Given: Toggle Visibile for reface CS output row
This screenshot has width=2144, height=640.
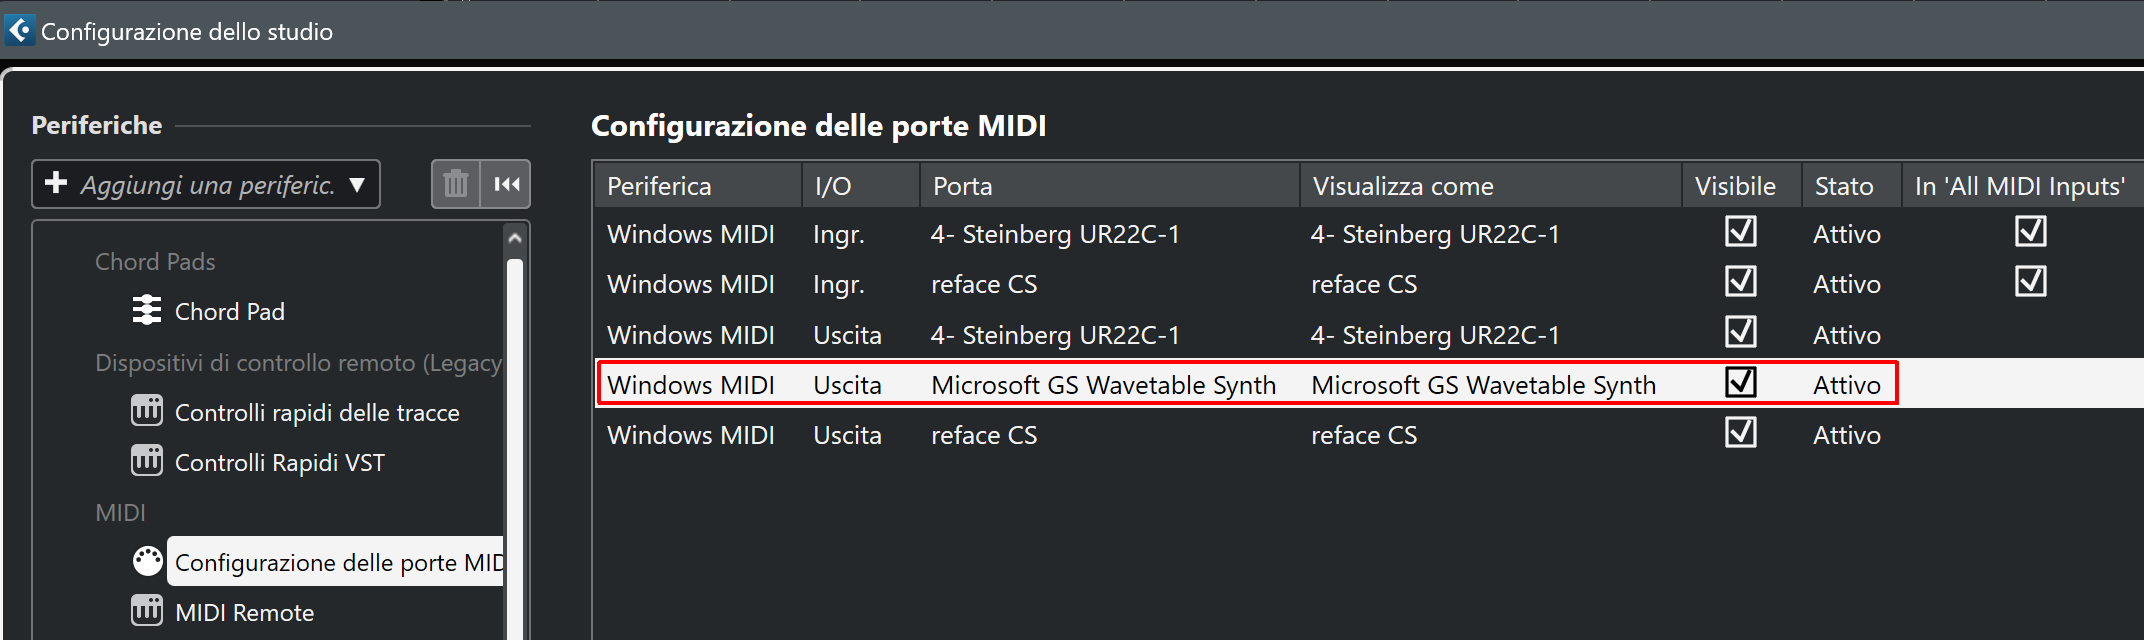Looking at the screenshot, I should [x=1741, y=432].
